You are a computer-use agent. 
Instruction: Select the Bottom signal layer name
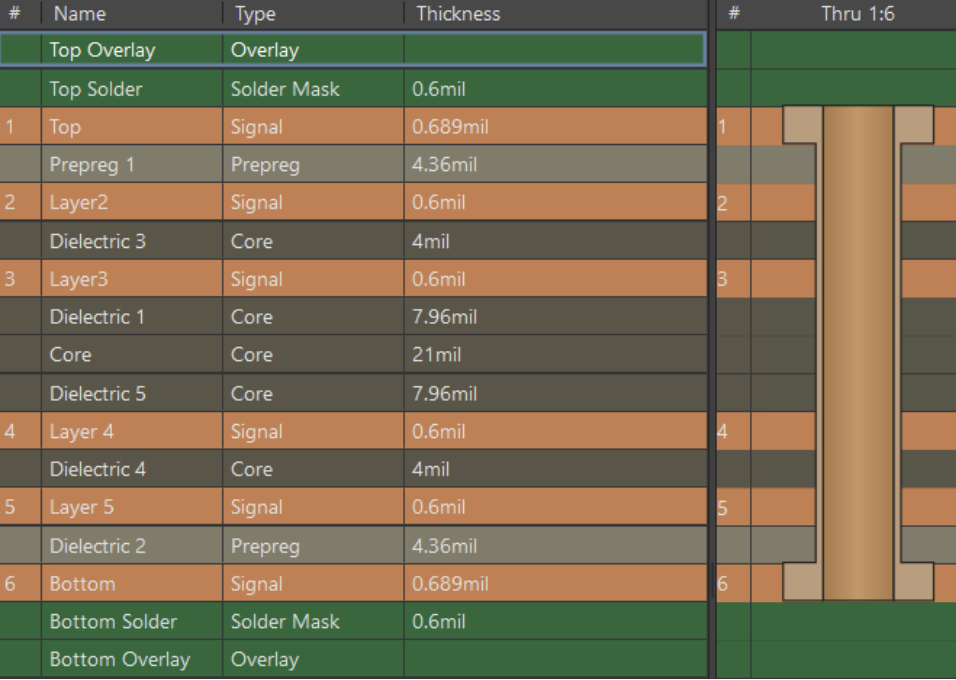click(x=82, y=584)
